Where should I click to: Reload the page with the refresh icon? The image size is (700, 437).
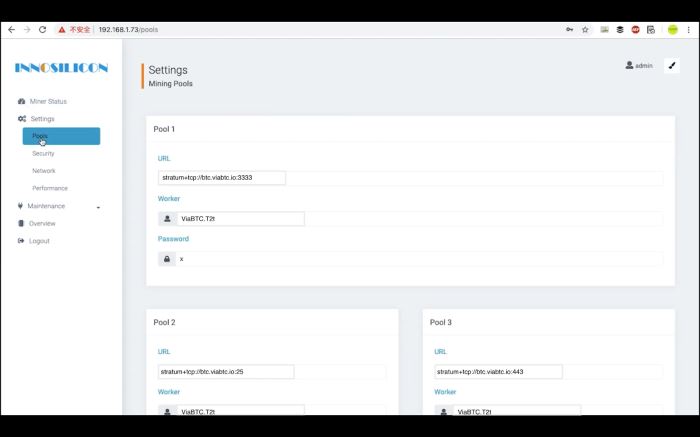(42, 29)
